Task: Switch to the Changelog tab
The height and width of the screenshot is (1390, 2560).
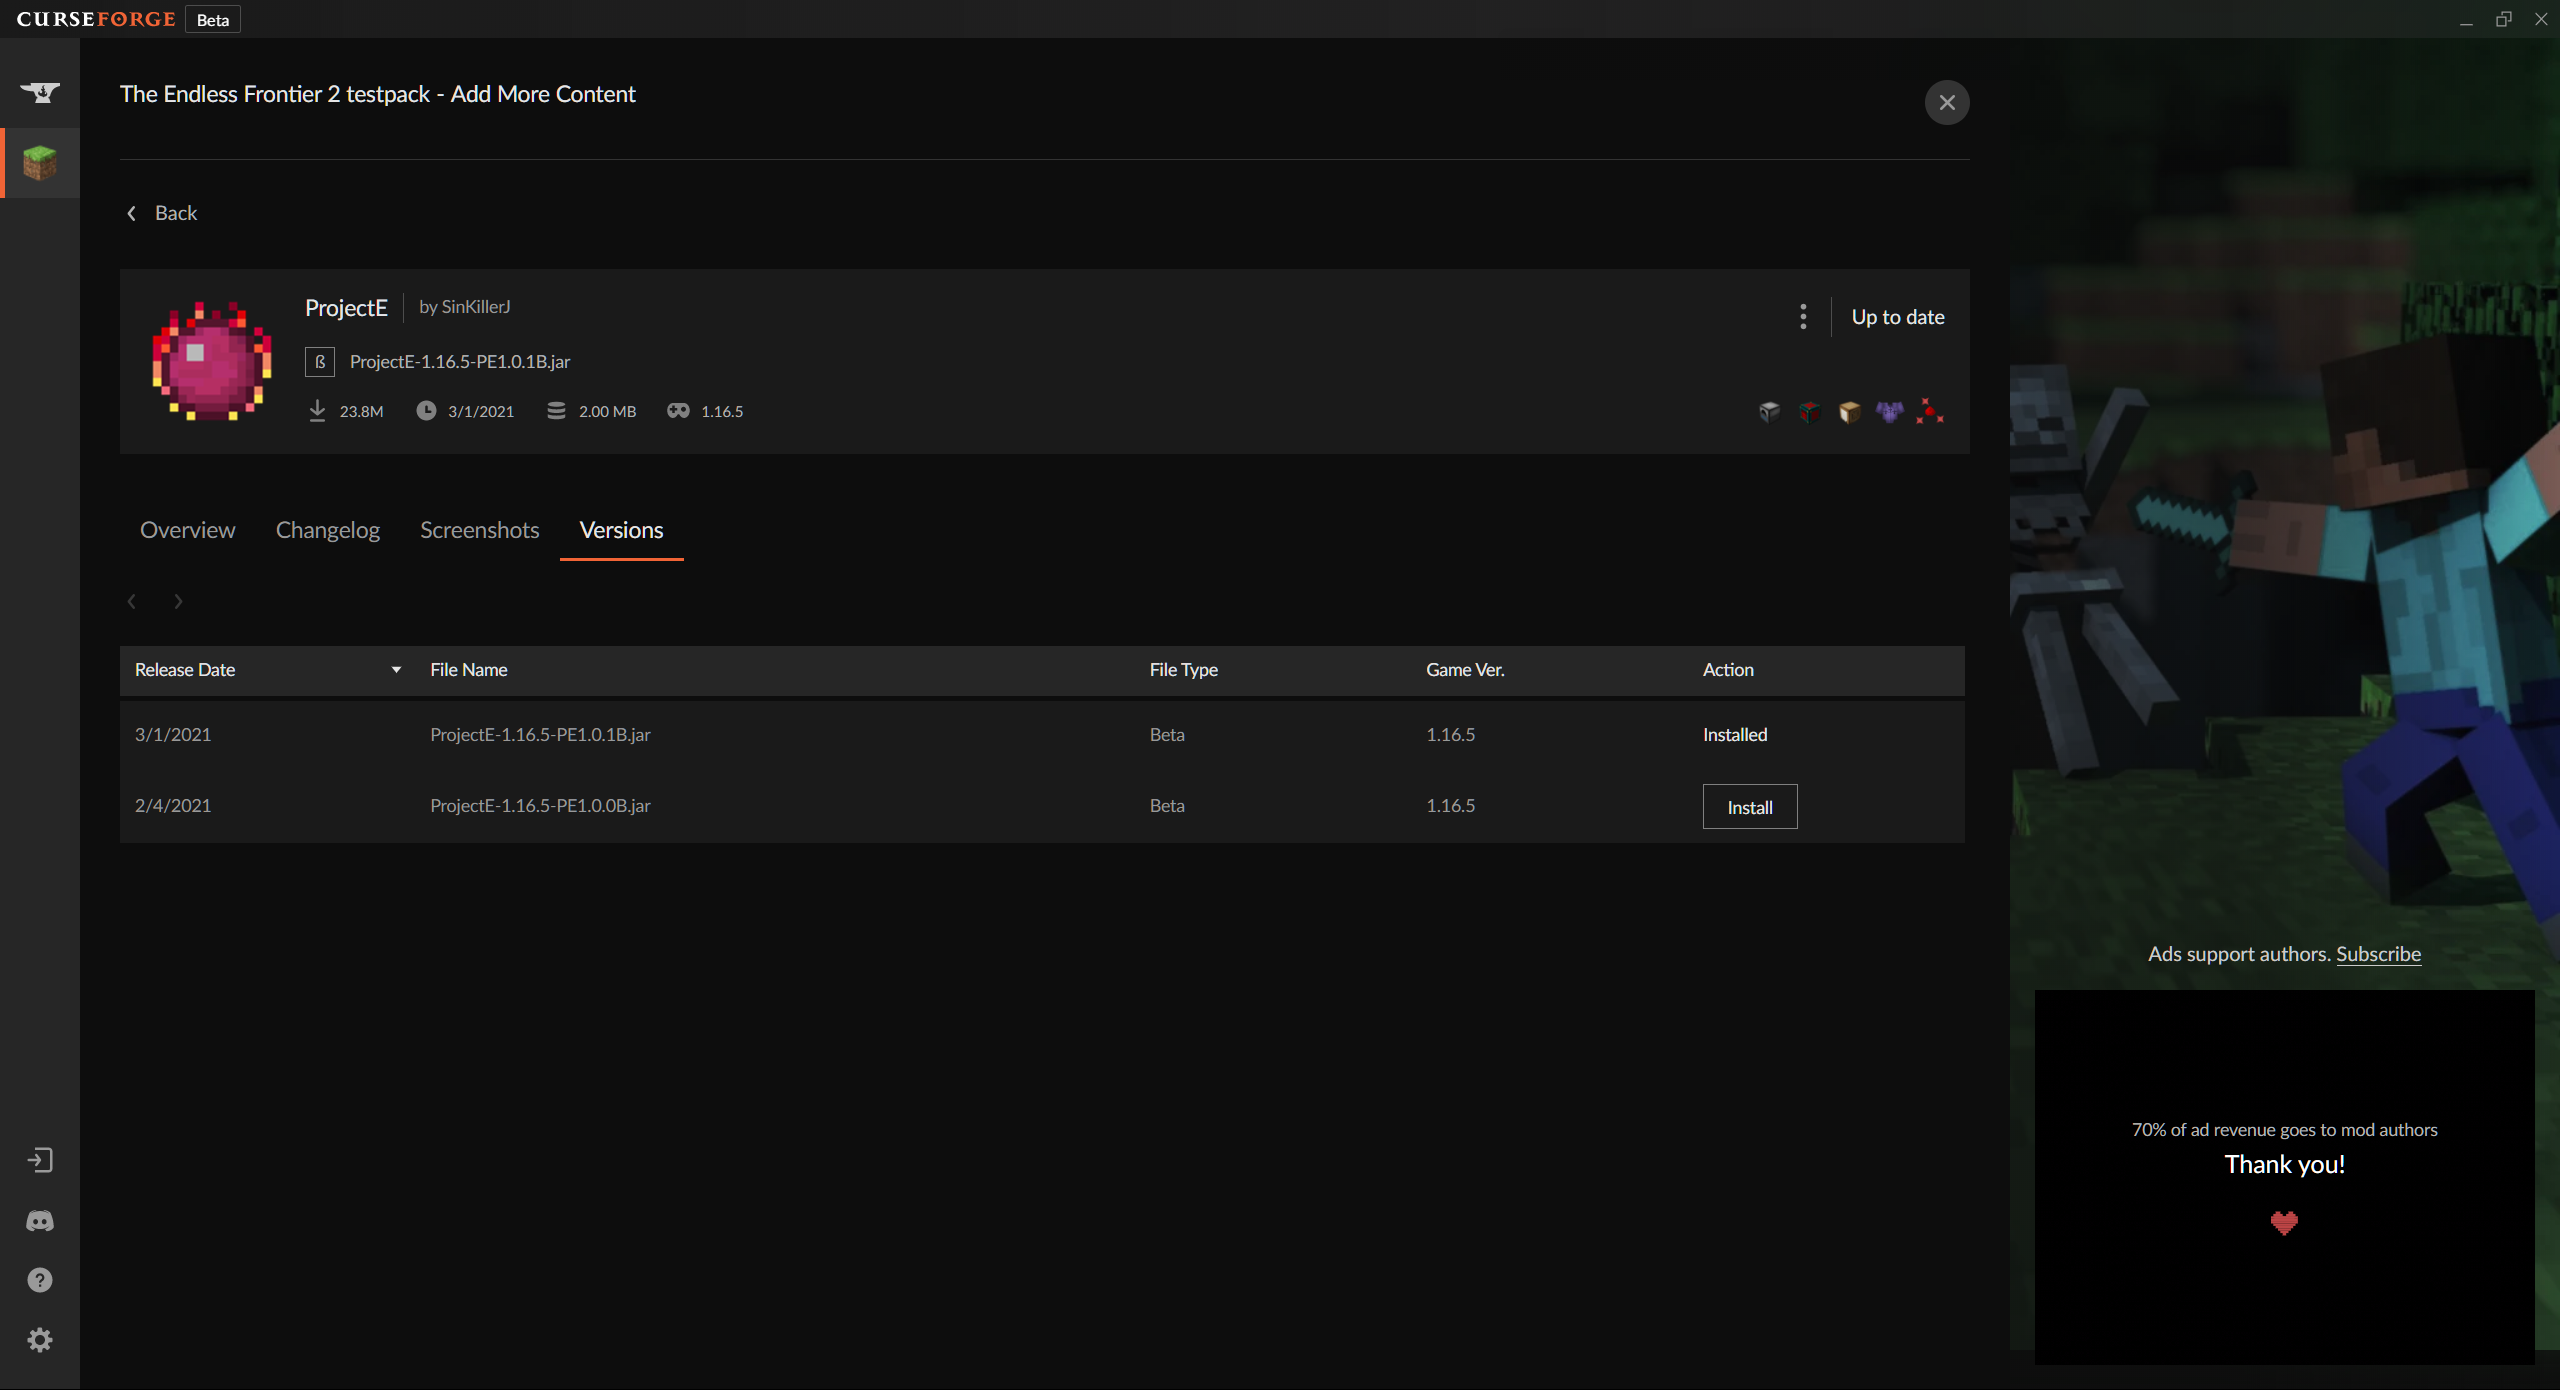Action: point(327,530)
